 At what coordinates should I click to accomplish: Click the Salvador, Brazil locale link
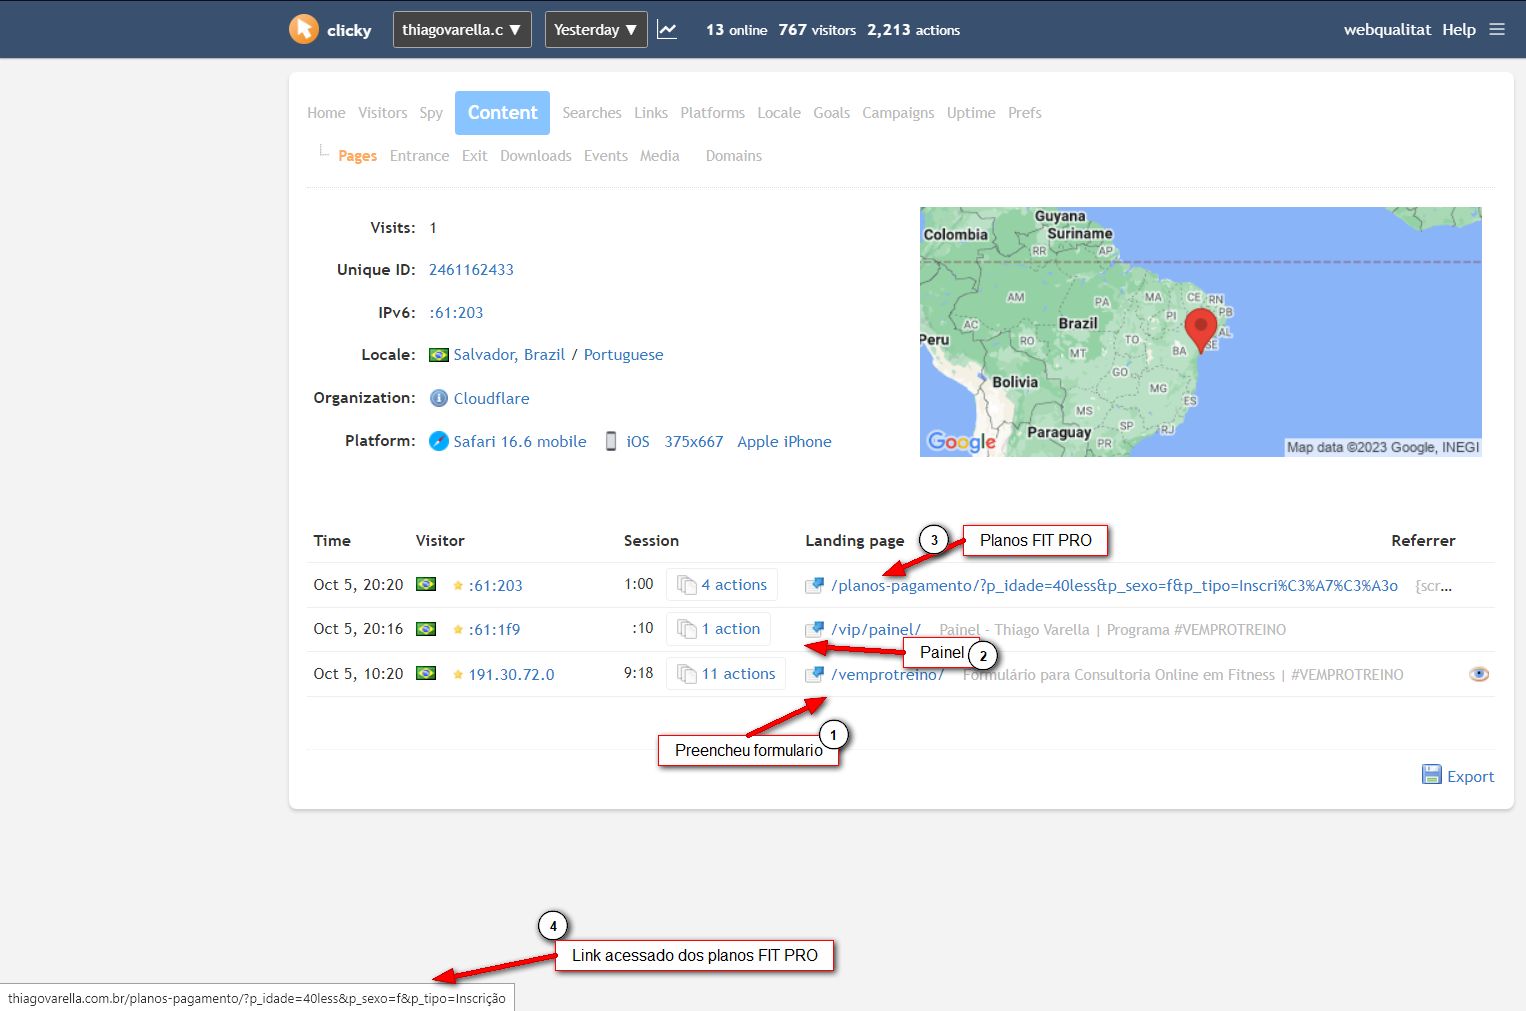509,355
